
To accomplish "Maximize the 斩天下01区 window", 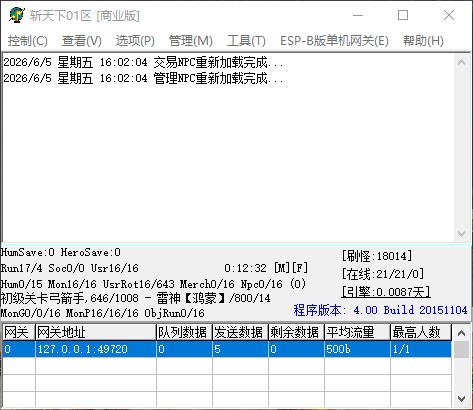I will (x=403, y=15).
